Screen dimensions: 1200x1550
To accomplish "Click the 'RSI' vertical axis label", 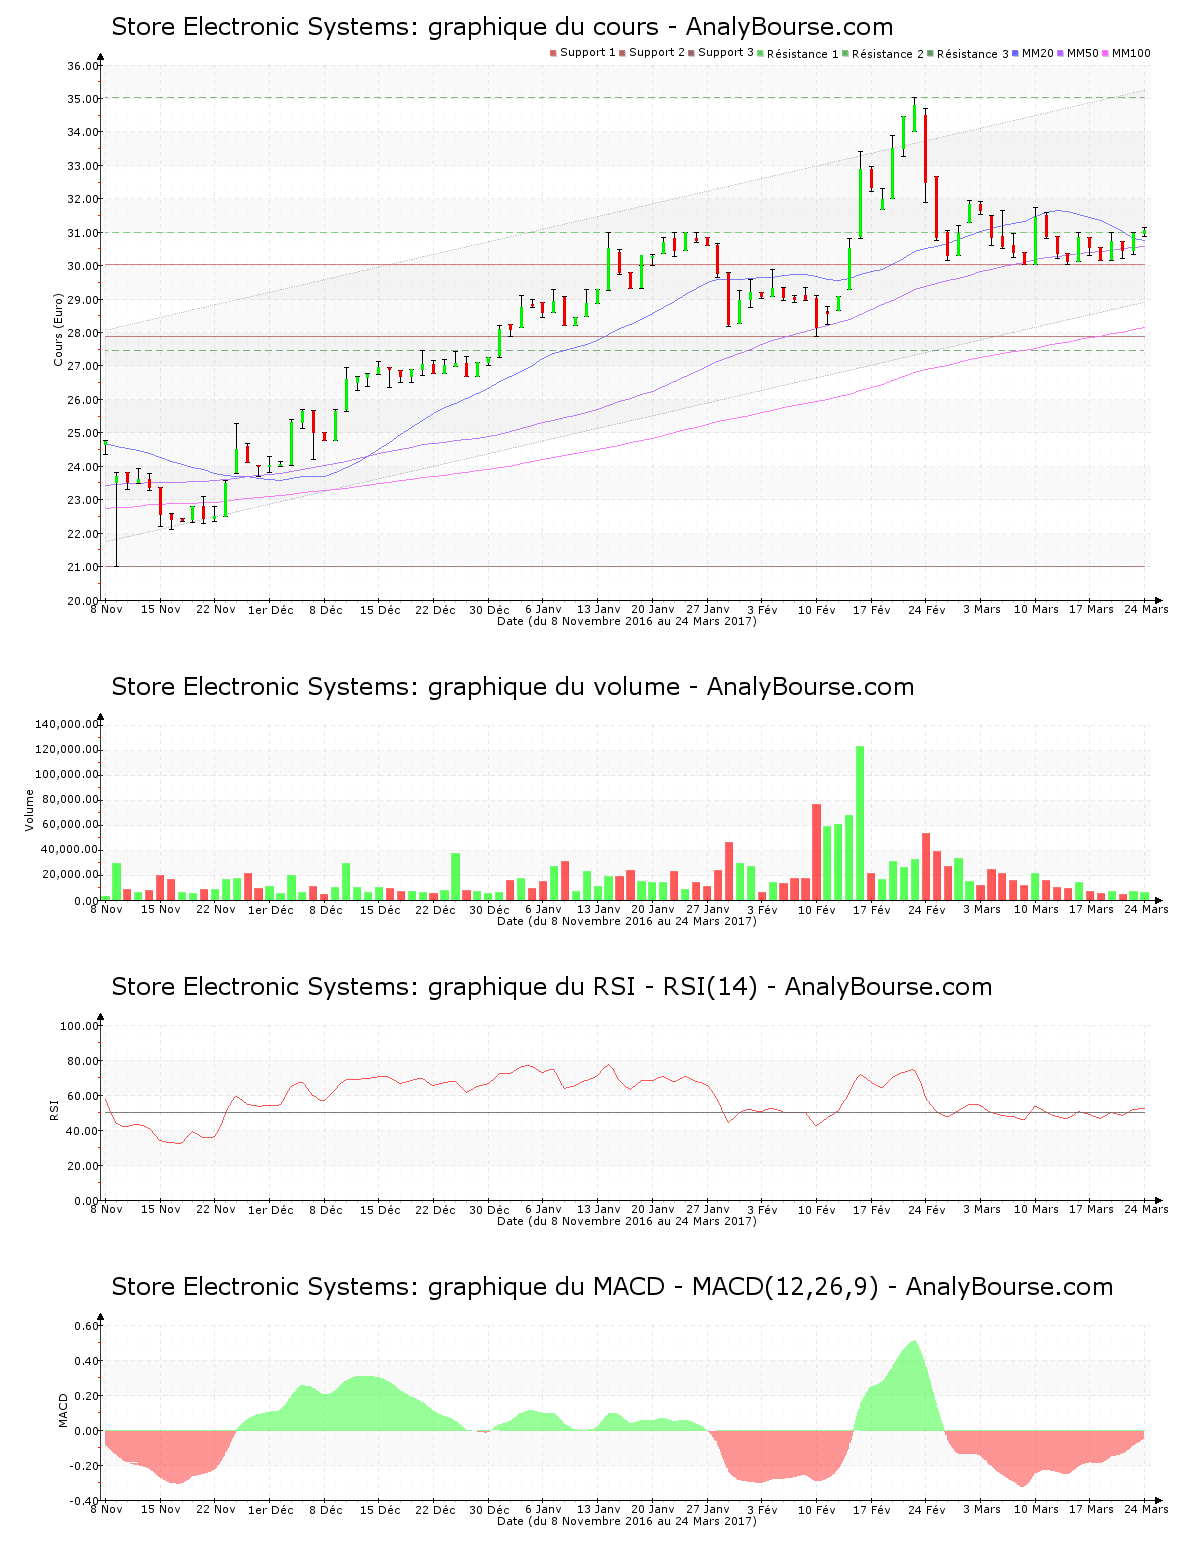I will 54,1109.
